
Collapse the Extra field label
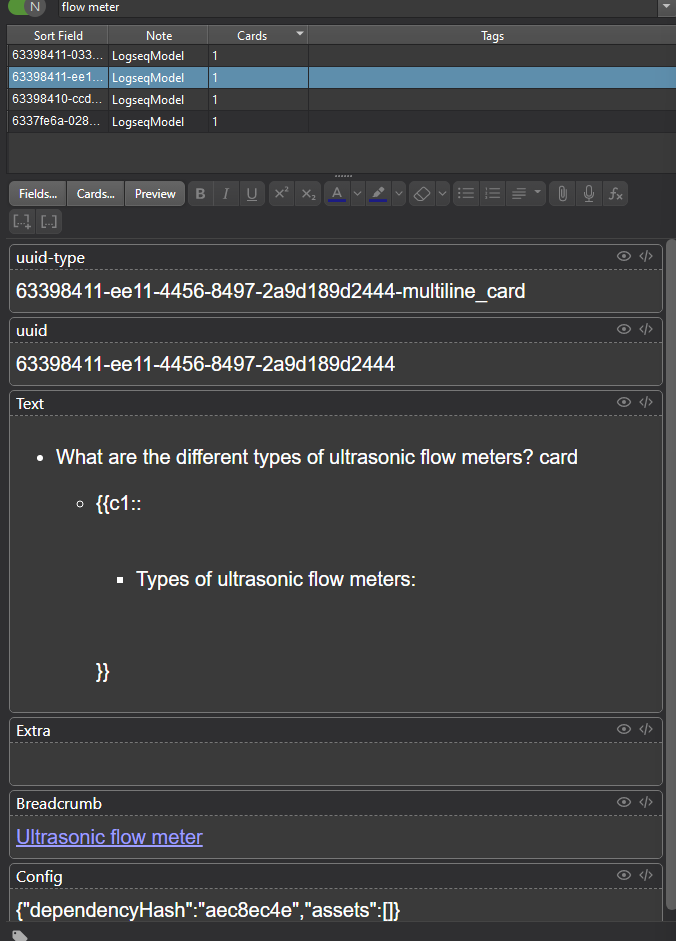(x=33, y=731)
